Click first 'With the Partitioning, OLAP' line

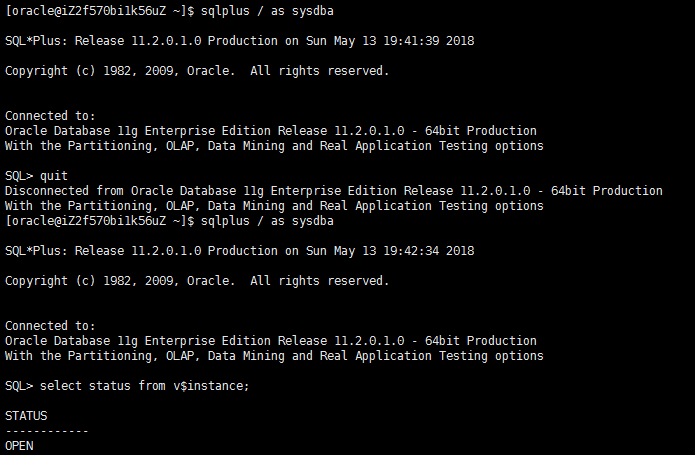[274, 146]
